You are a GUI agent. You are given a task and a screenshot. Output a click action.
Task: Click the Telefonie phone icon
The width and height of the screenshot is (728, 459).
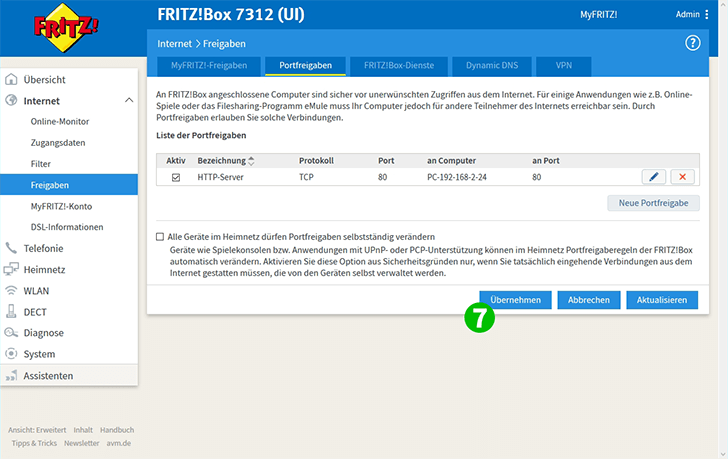(x=11, y=248)
